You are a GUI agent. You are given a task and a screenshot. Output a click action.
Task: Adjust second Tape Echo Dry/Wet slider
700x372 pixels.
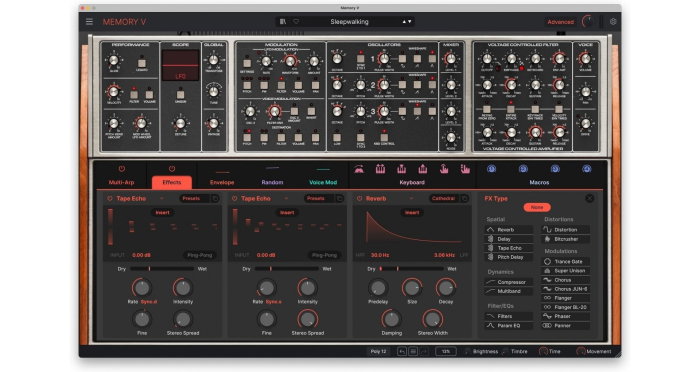(x=286, y=269)
